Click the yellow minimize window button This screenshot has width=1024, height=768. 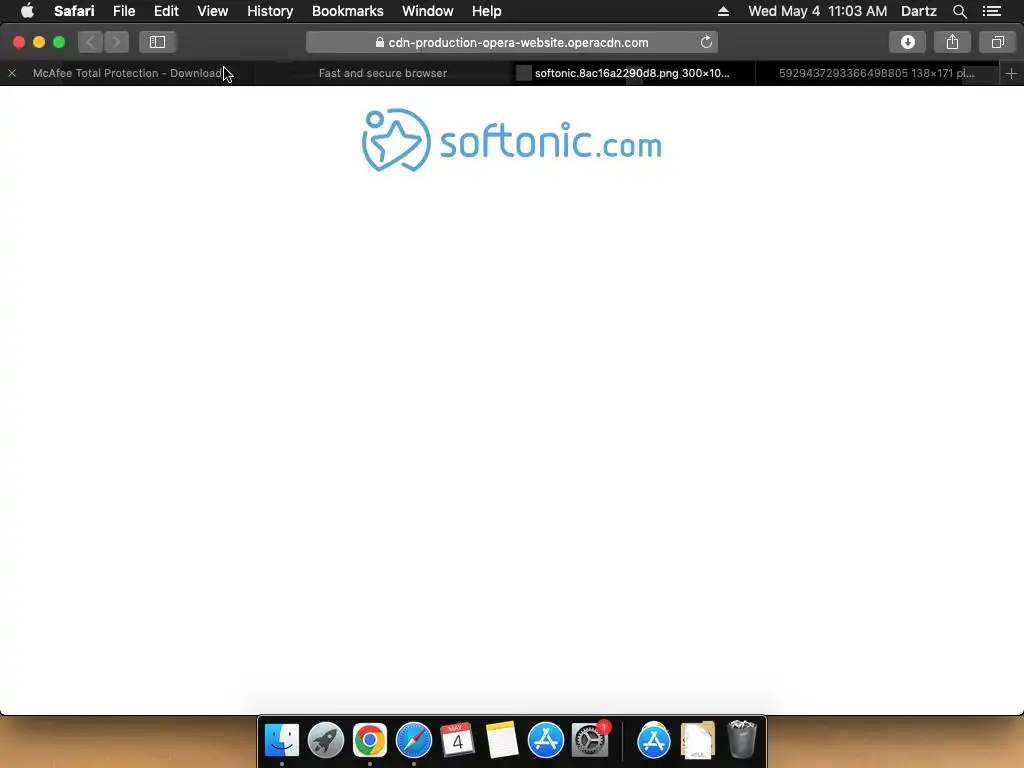39,42
